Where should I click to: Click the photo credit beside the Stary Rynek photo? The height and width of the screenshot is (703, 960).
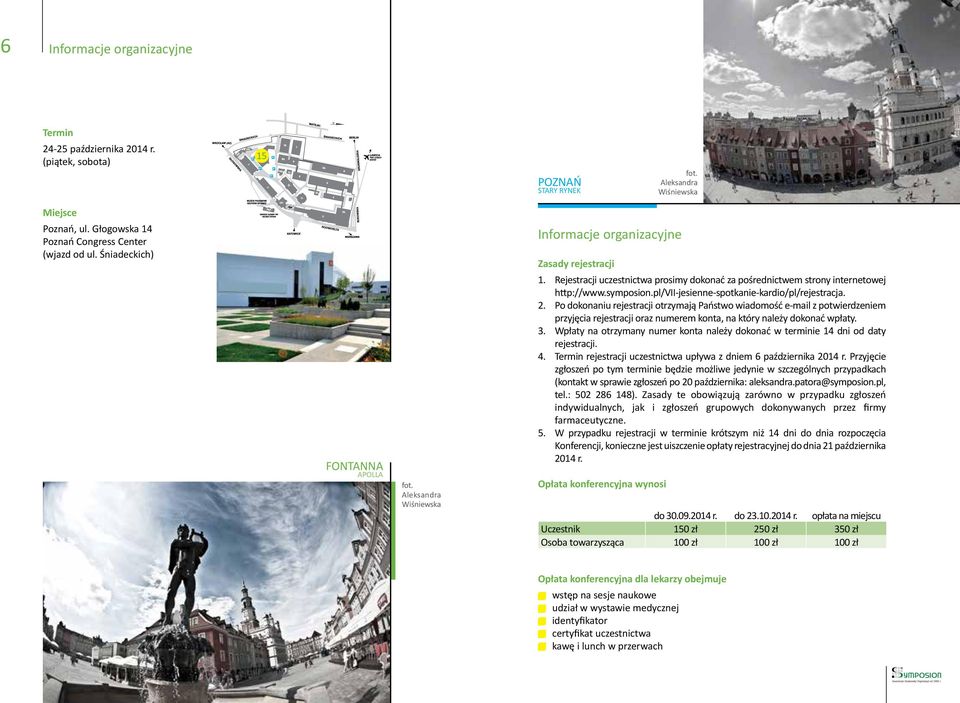click(678, 182)
